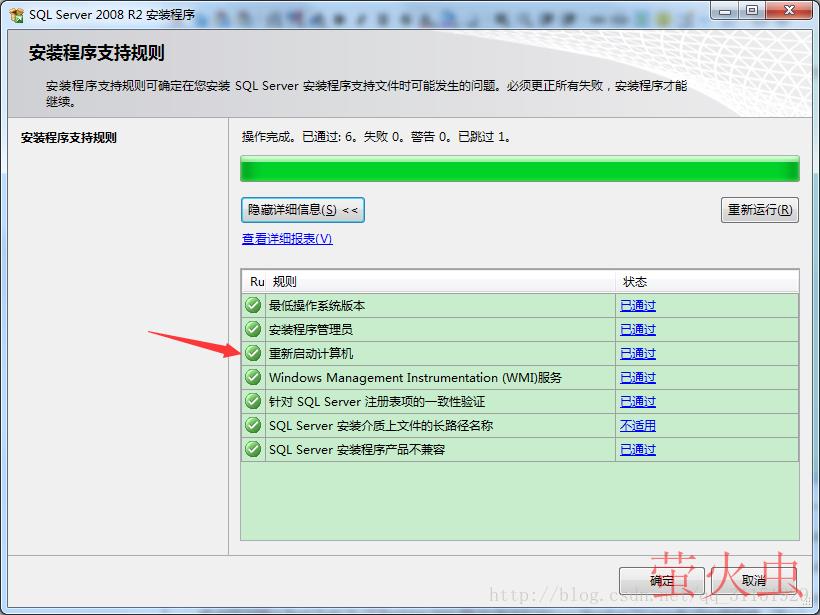Image resolution: width=820 pixels, height=615 pixels.
Task: Close the SQL Server setup window
Action: tap(789, 11)
